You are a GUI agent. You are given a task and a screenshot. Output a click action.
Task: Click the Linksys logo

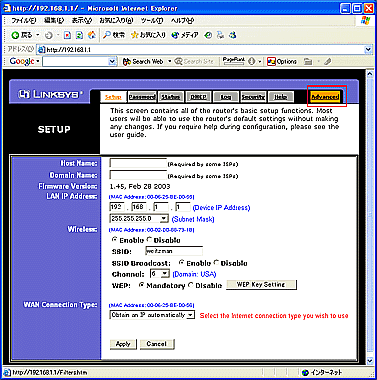[x=51, y=94]
